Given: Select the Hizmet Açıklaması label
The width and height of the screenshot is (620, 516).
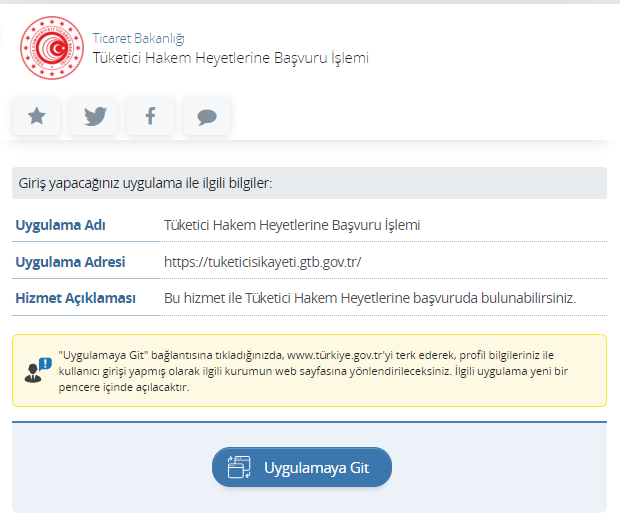Looking at the screenshot, I should click(x=75, y=298).
